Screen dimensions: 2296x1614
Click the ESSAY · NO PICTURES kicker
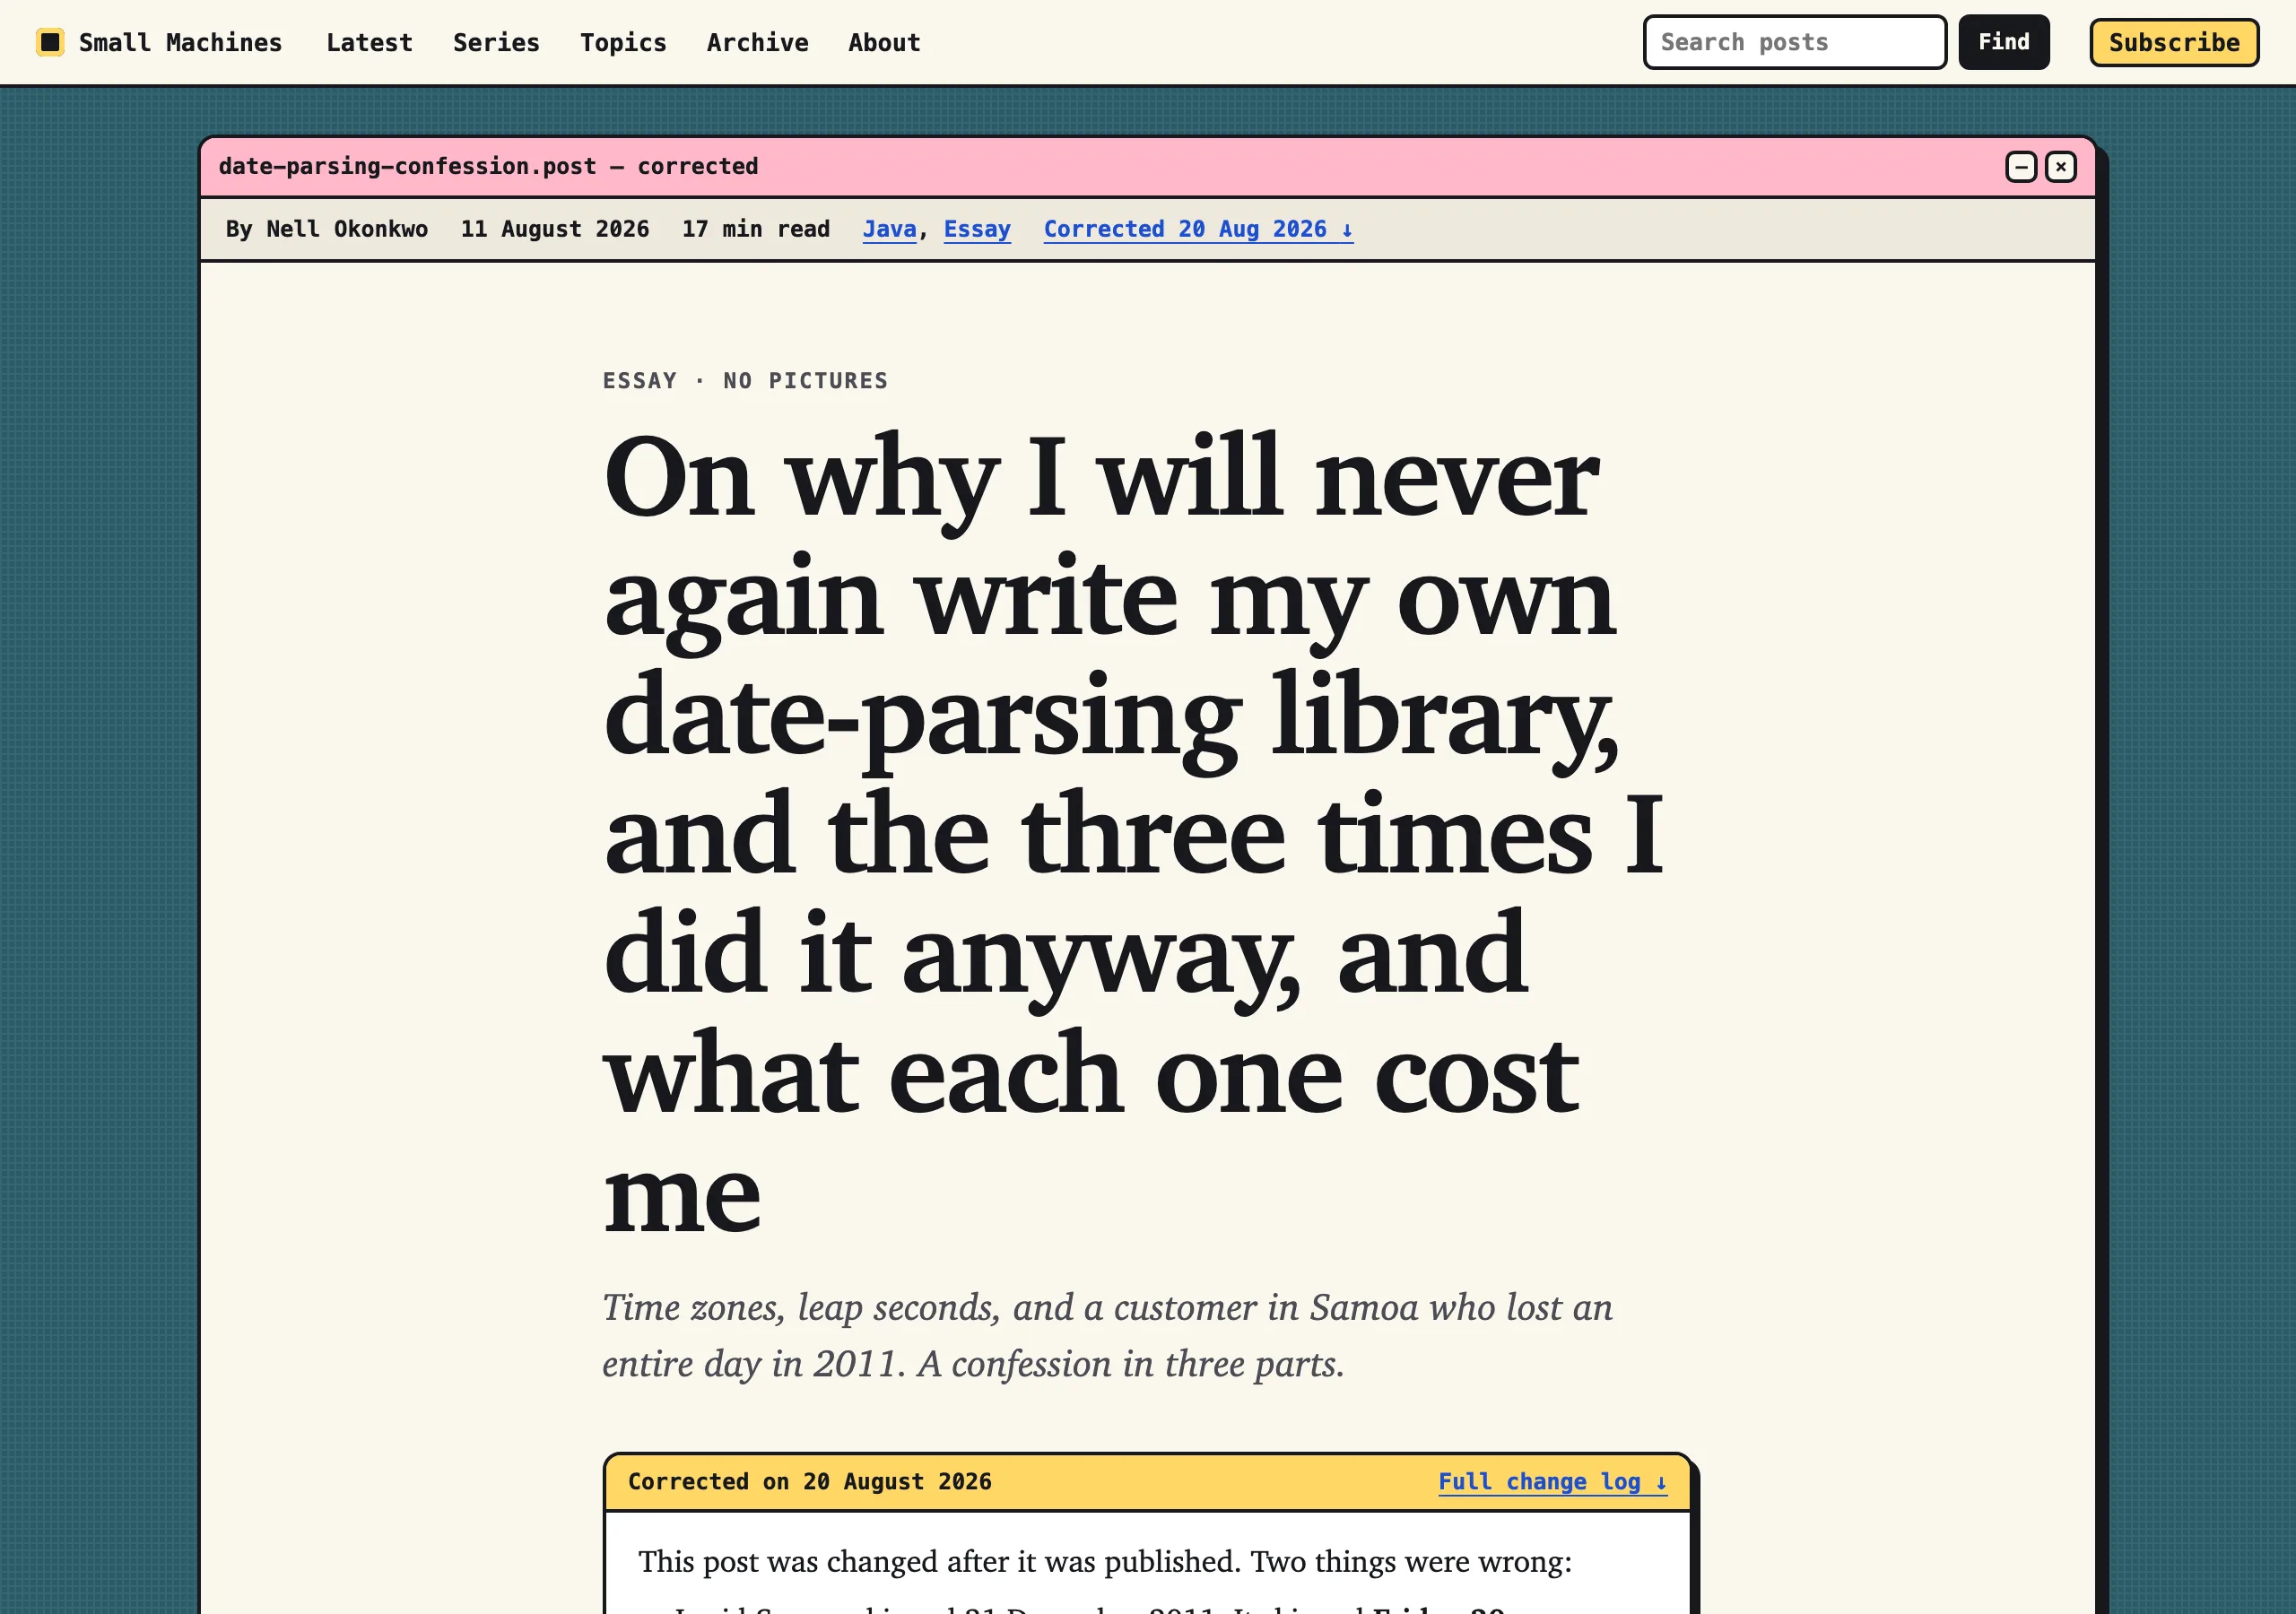tap(745, 380)
